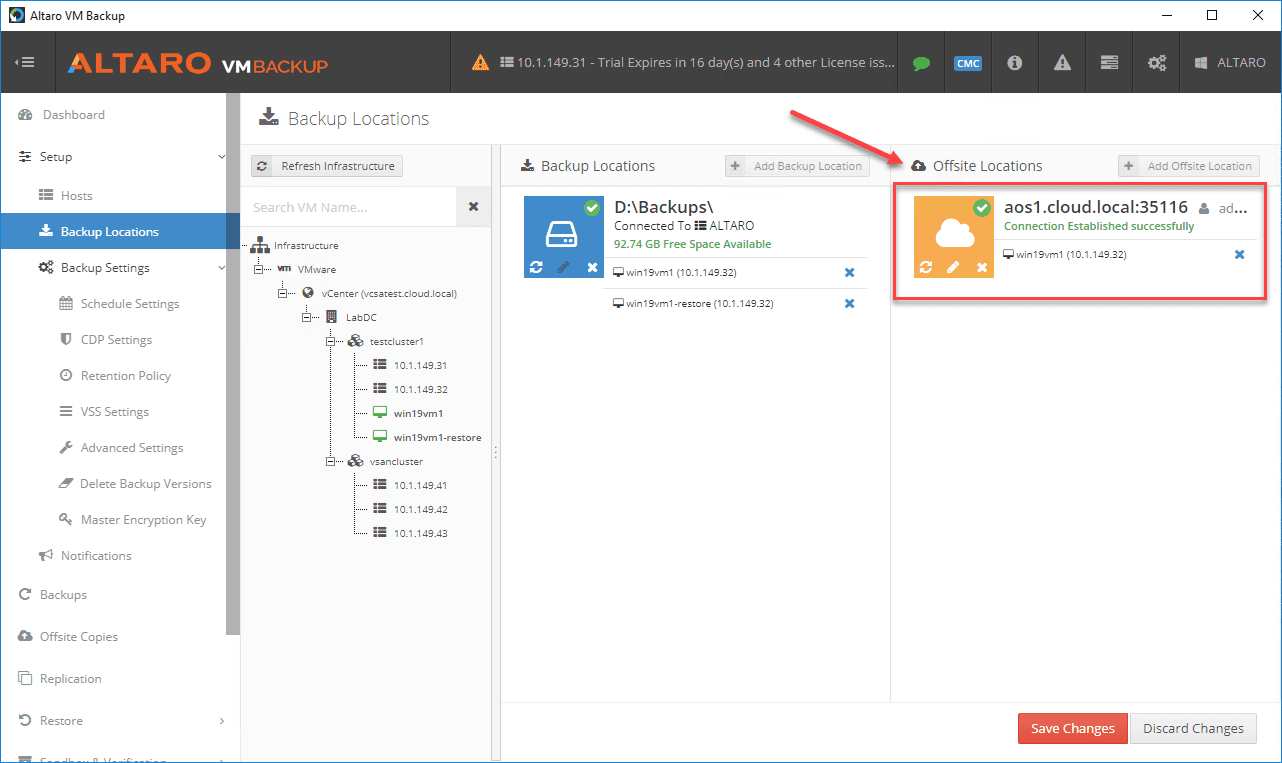Remove win19vm1 from the offsite location
Screen dimensions: 1282x763
1240,254
